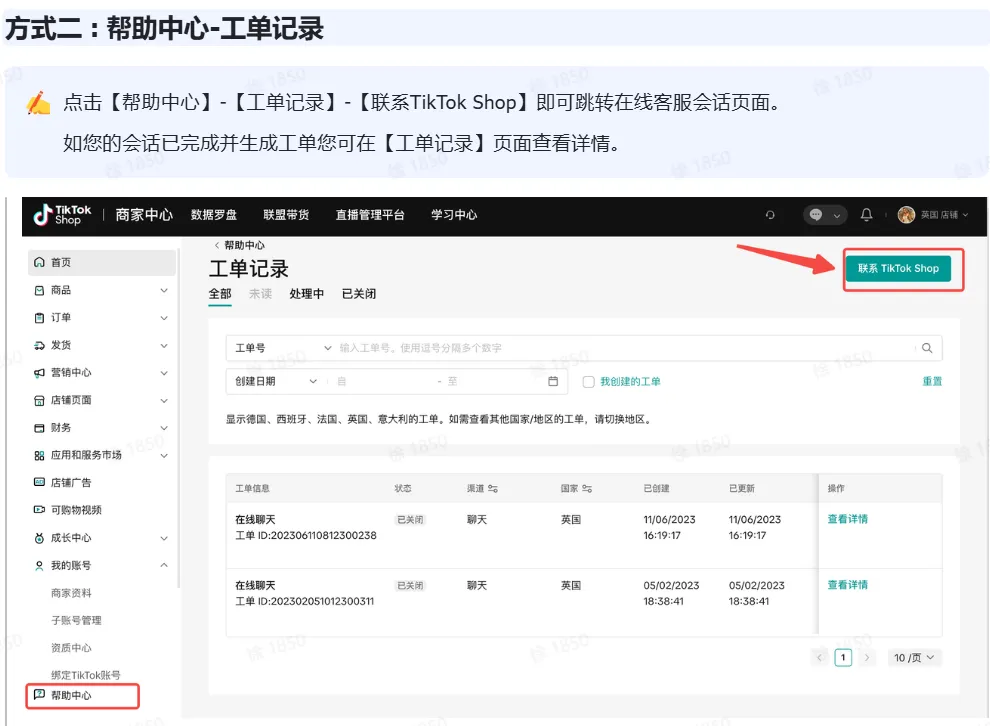The height and width of the screenshot is (726, 990).
Task: Open the 英国店铺 account dropdown
Action: pos(944,215)
